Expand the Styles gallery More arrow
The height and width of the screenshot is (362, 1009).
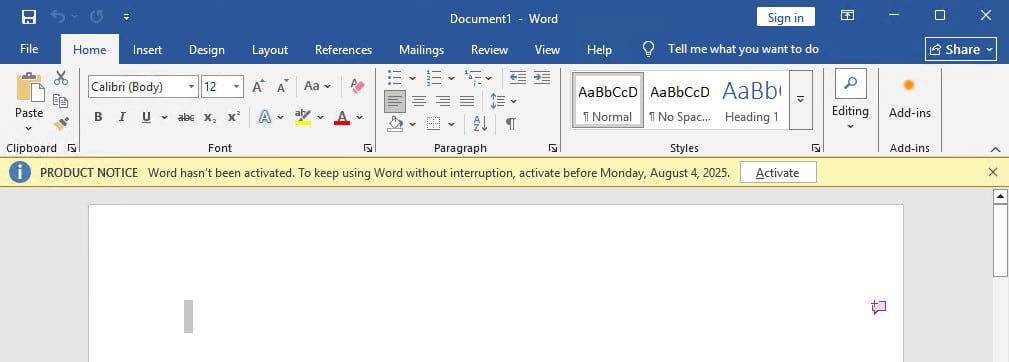point(801,100)
